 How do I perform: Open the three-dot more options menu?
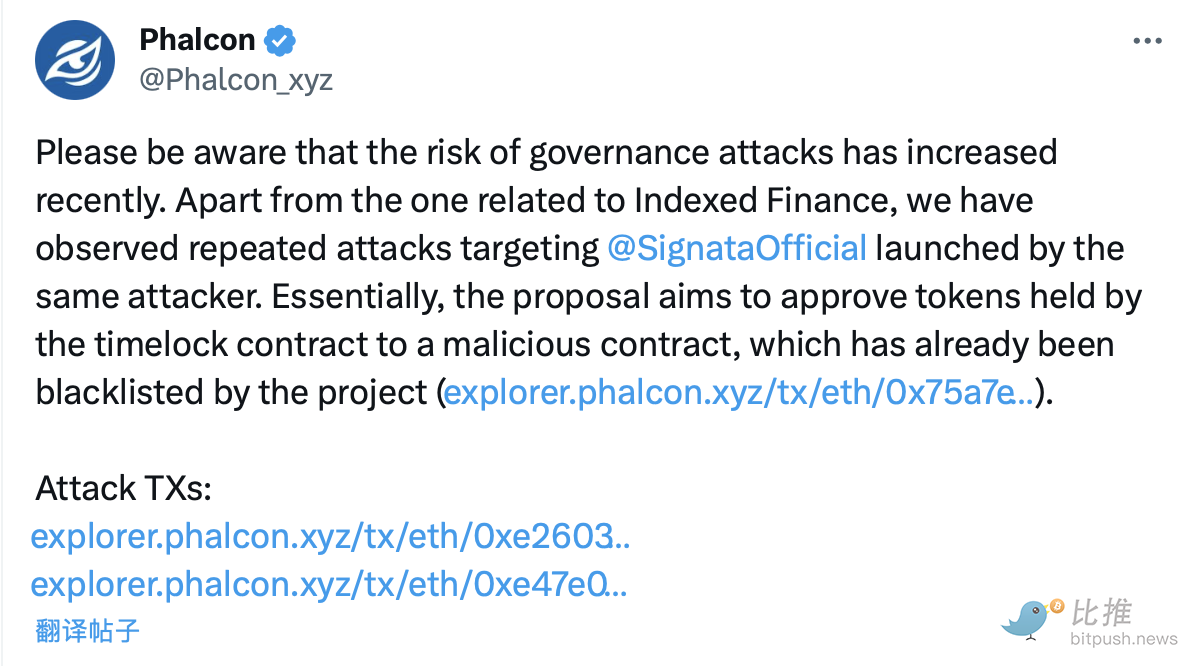(x=1147, y=41)
